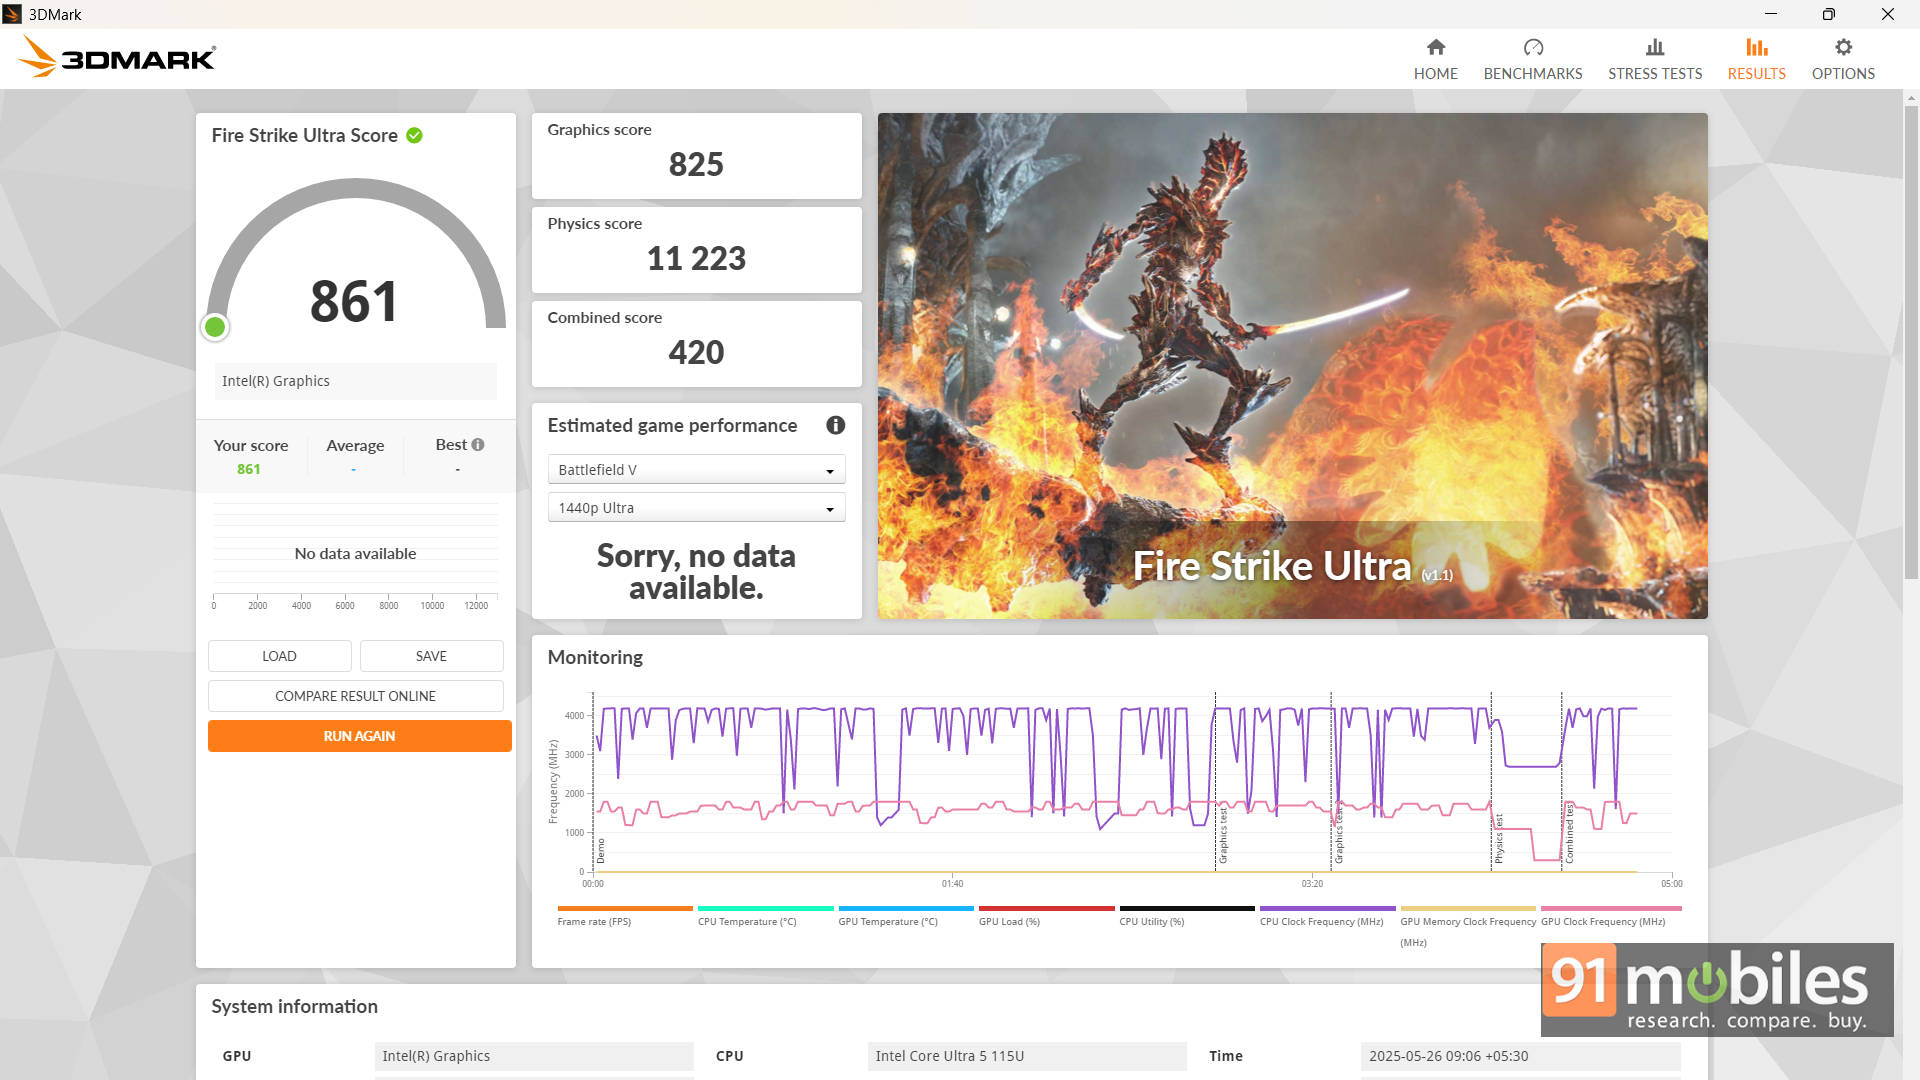Restore down the window
The image size is (1920, 1080).
pos(1828,14)
